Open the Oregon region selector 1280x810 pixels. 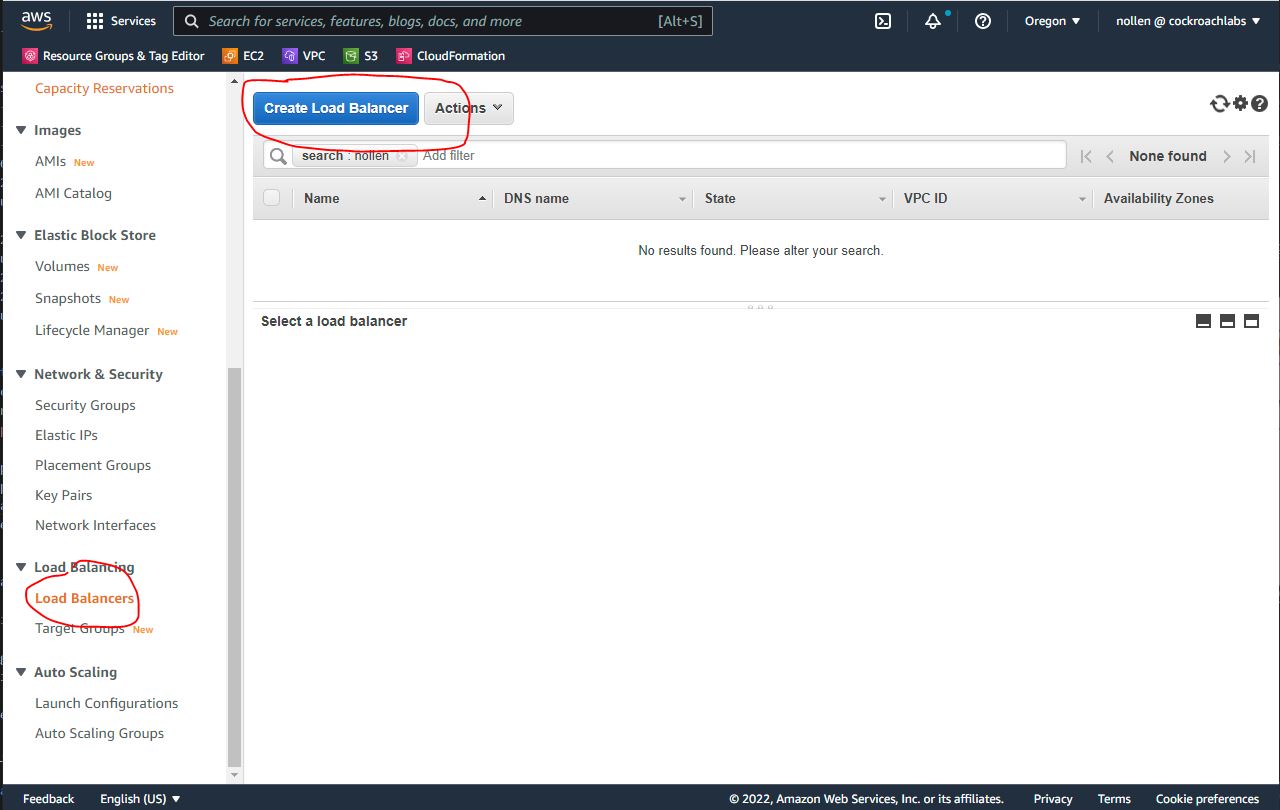[x=1052, y=21]
